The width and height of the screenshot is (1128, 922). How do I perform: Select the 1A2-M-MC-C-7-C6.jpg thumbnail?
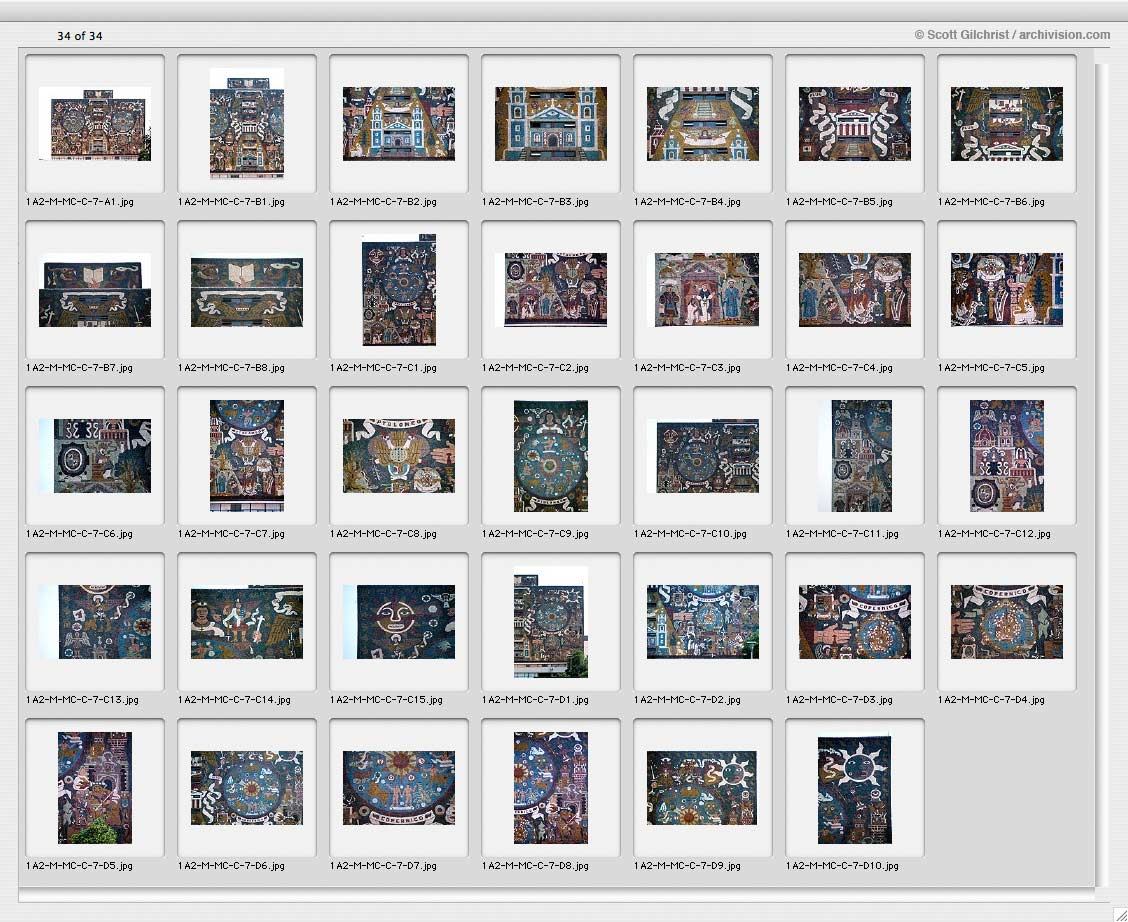click(95, 456)
